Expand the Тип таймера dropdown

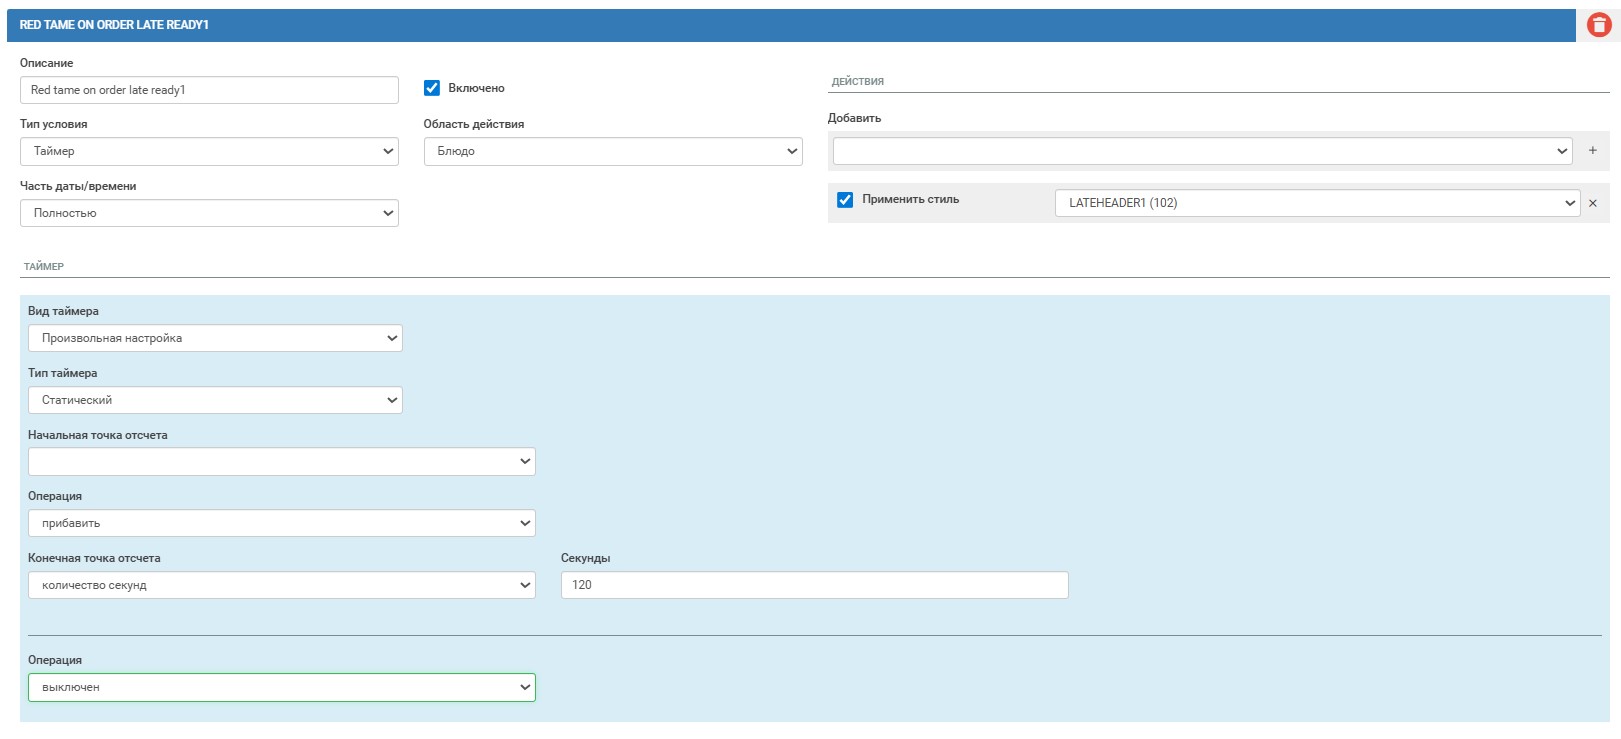pyautogui.click(x=215, y=400)
